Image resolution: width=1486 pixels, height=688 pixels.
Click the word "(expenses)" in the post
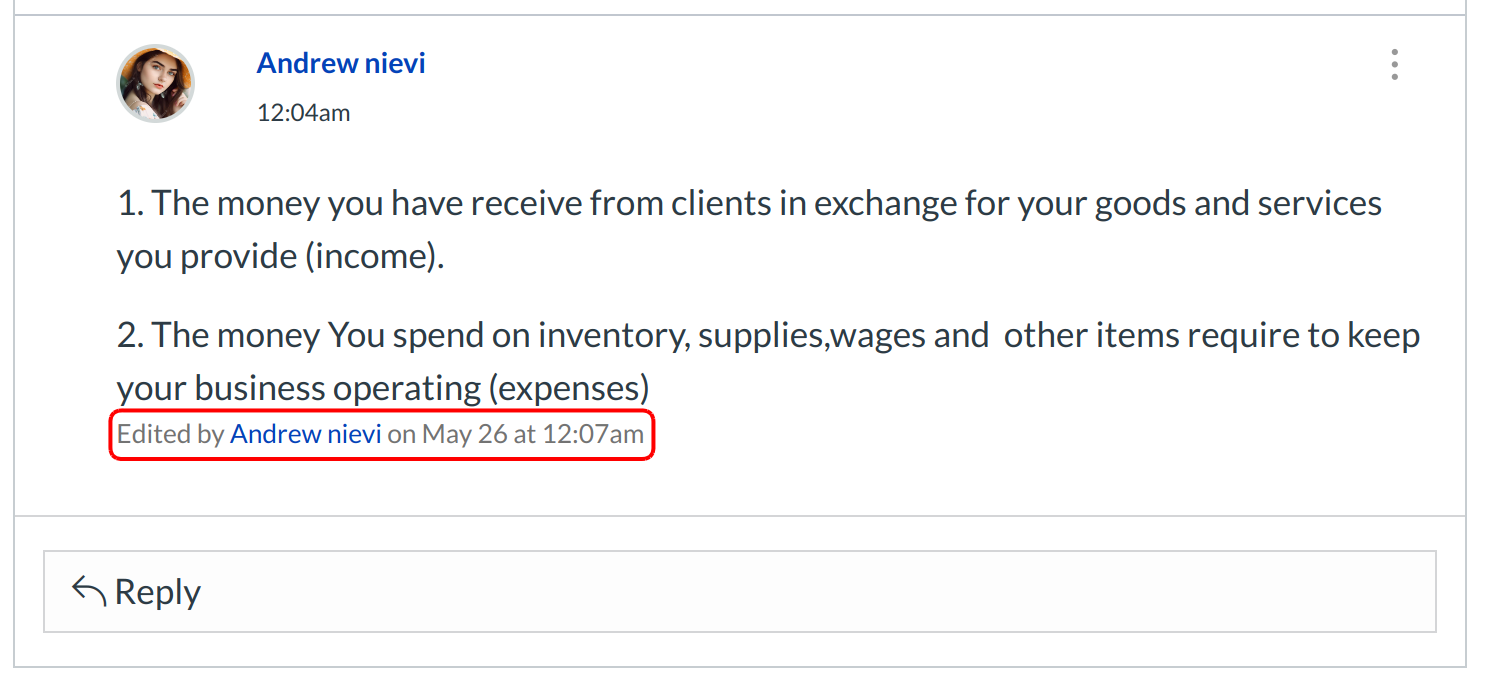[x=568, y=388]
